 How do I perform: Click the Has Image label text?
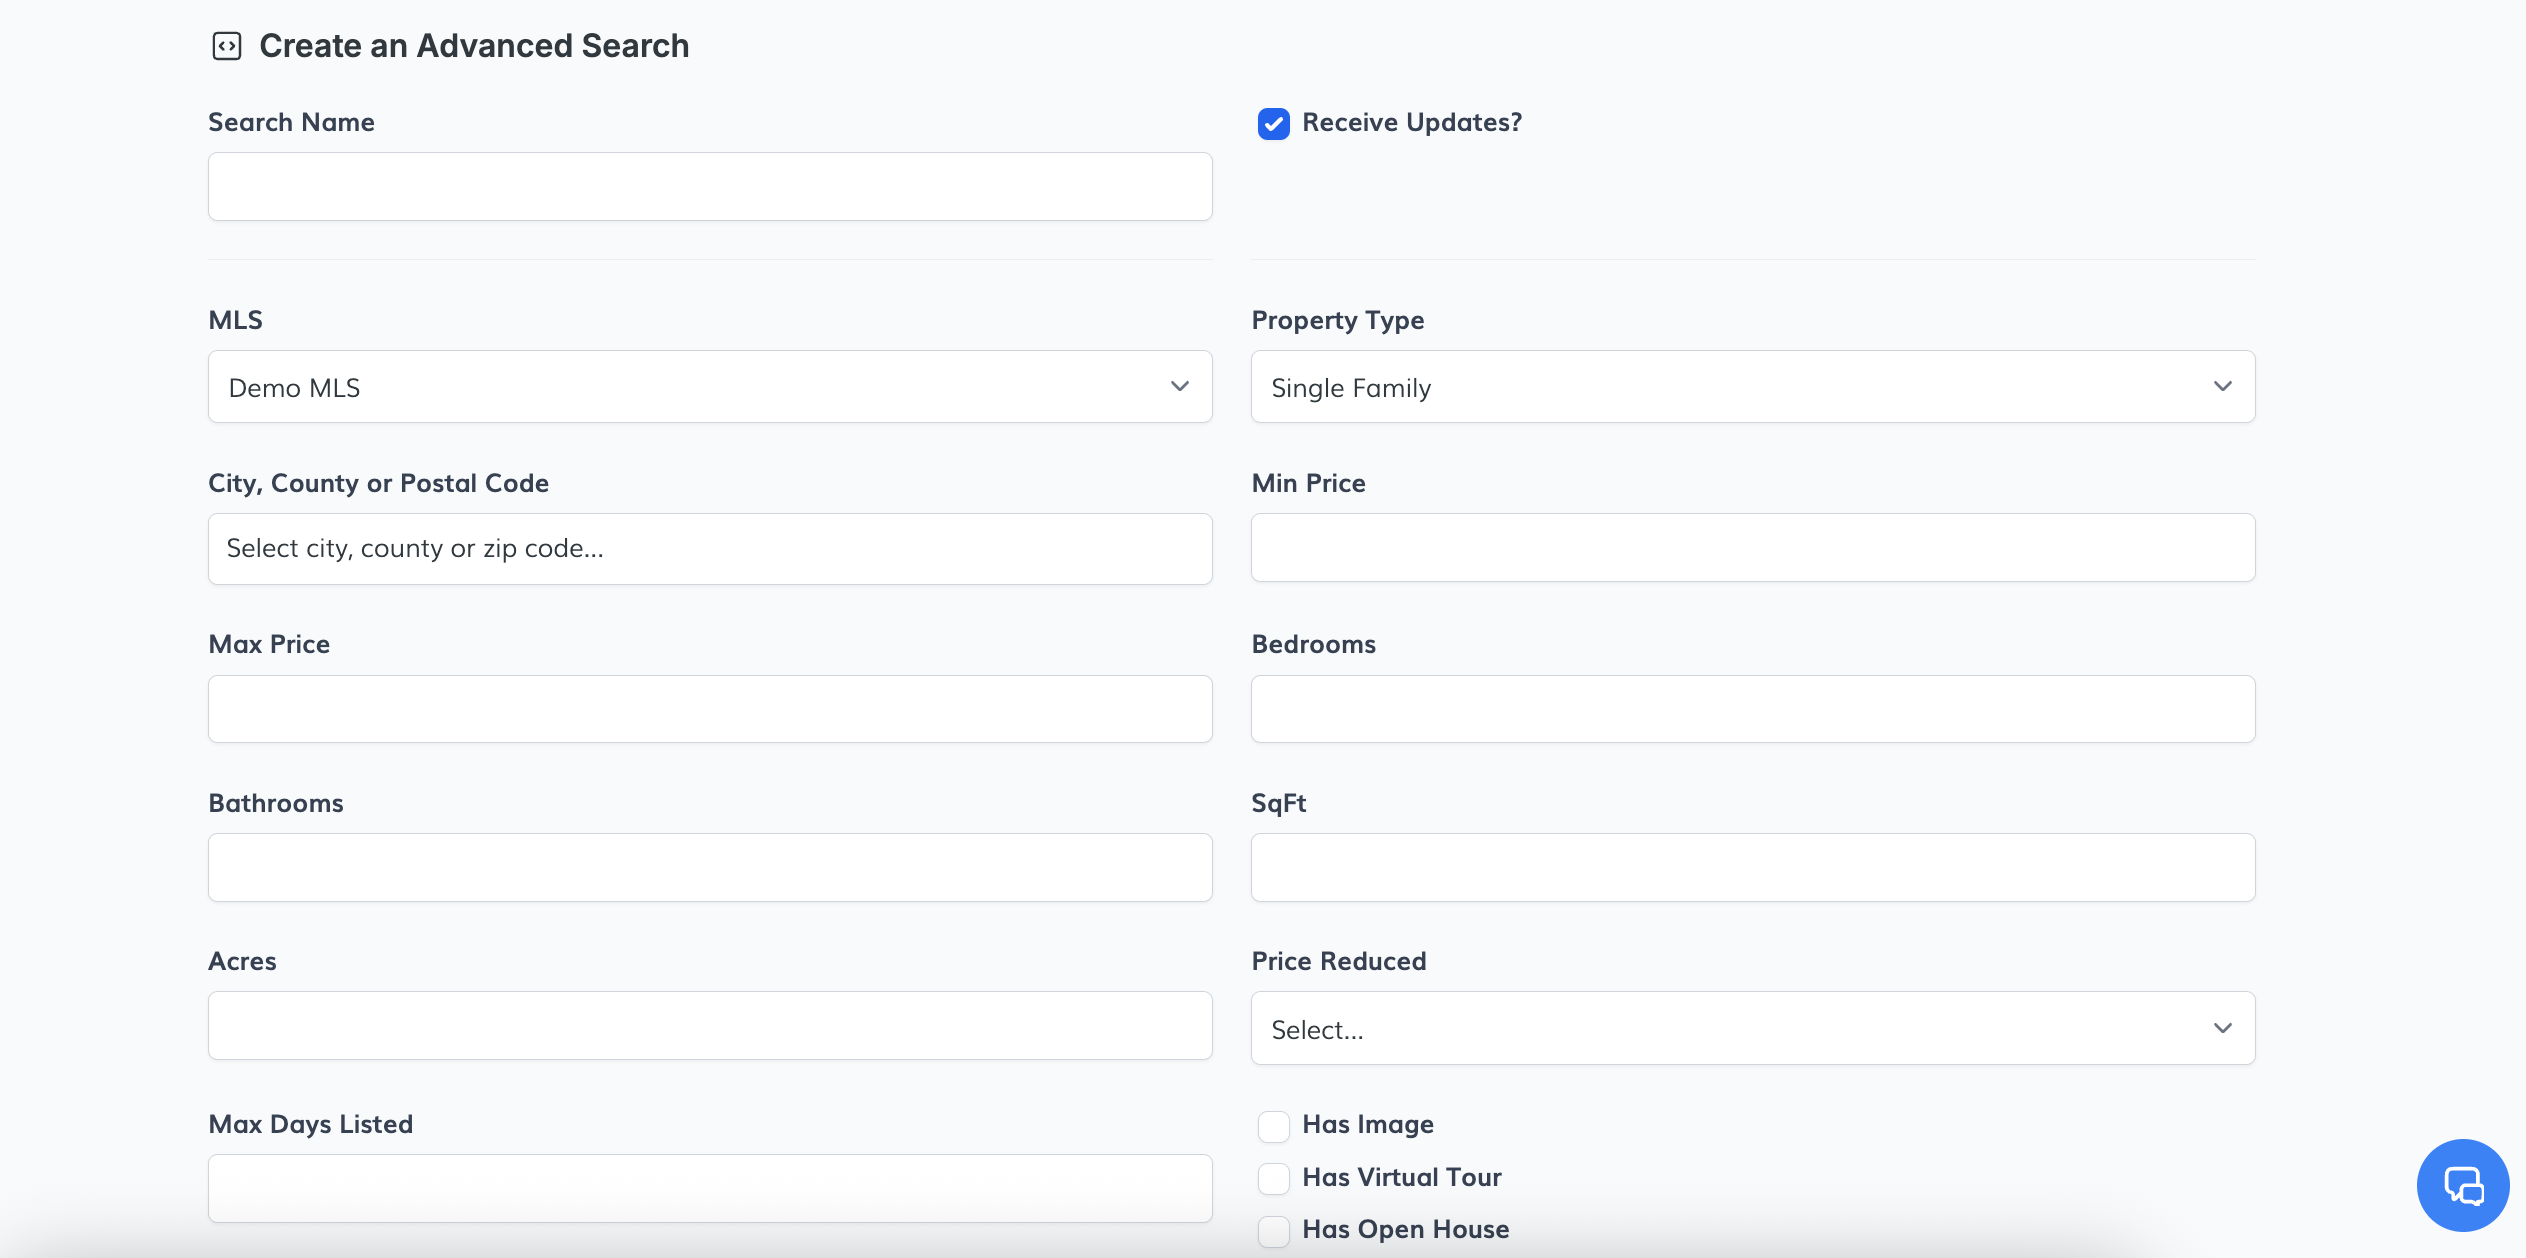1367,1125
